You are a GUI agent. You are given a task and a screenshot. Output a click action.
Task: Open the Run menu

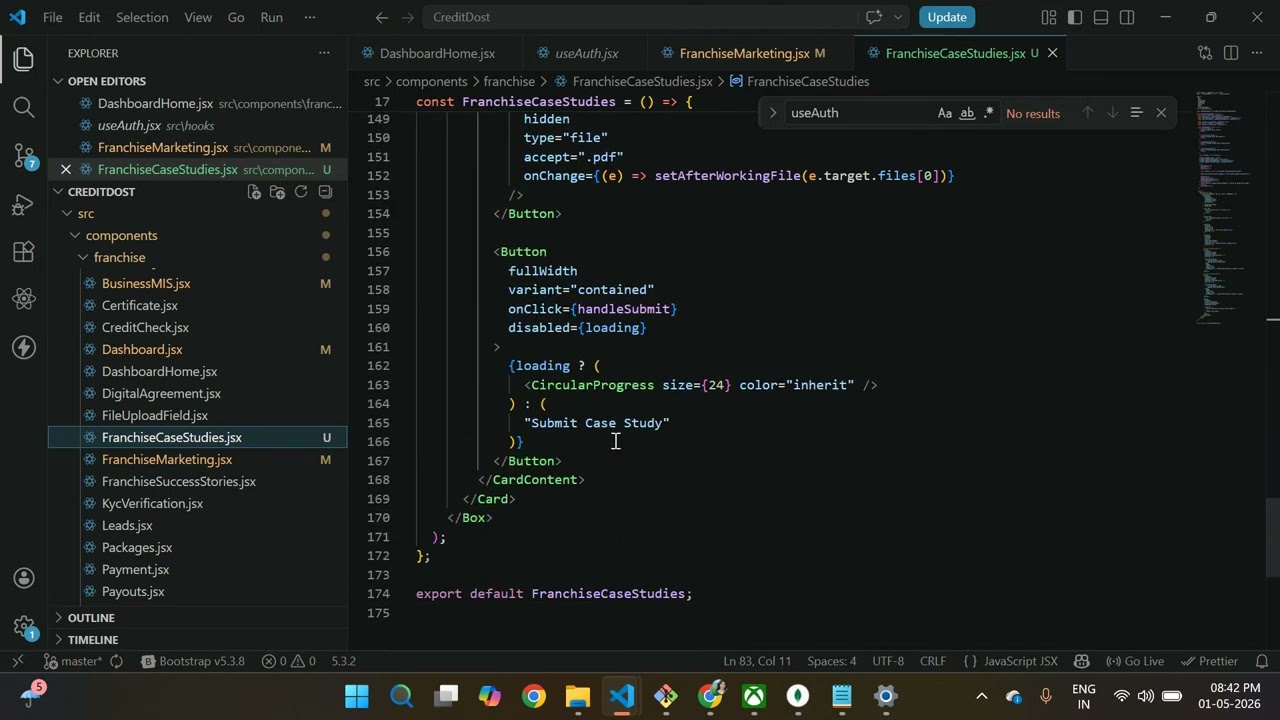pyautogui.click(x=271, y=17)
